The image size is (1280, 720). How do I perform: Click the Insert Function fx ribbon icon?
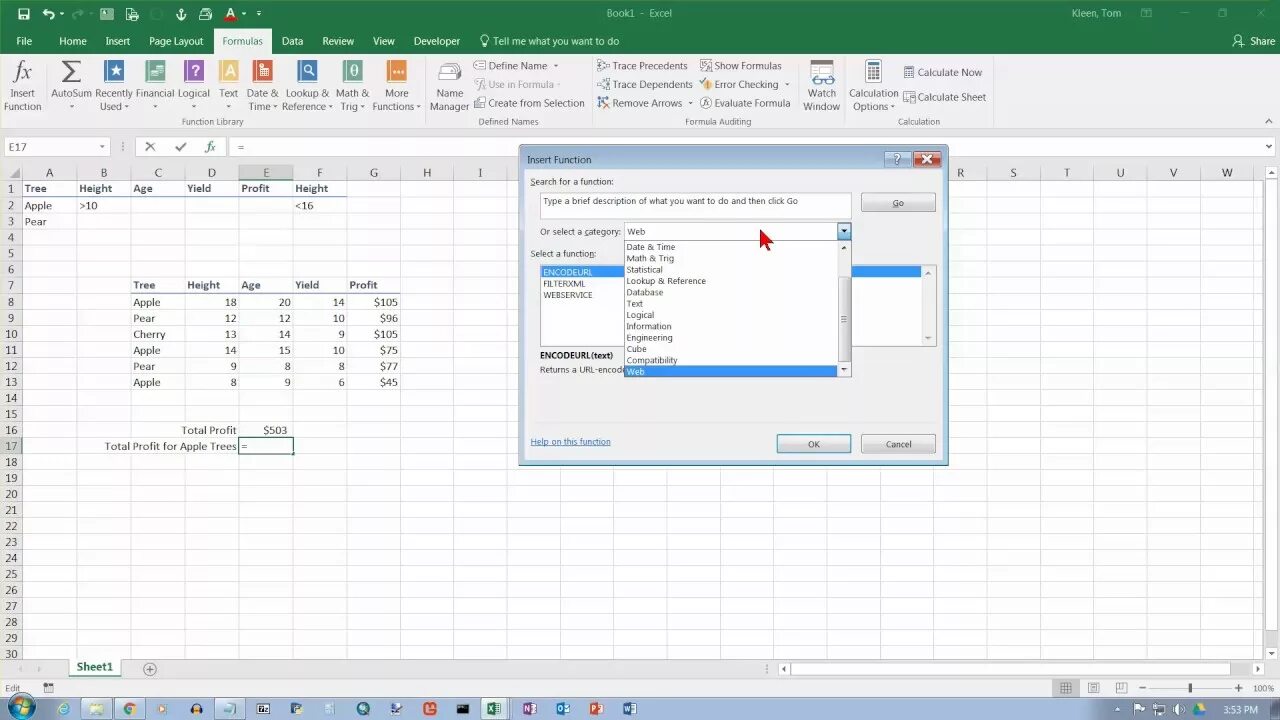(x=22, y=85)
